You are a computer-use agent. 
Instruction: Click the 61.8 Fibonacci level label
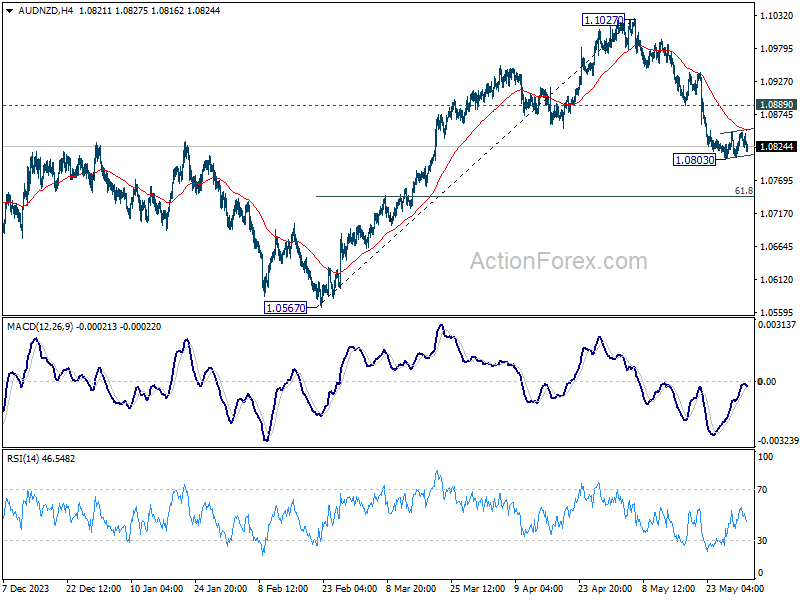743,191
